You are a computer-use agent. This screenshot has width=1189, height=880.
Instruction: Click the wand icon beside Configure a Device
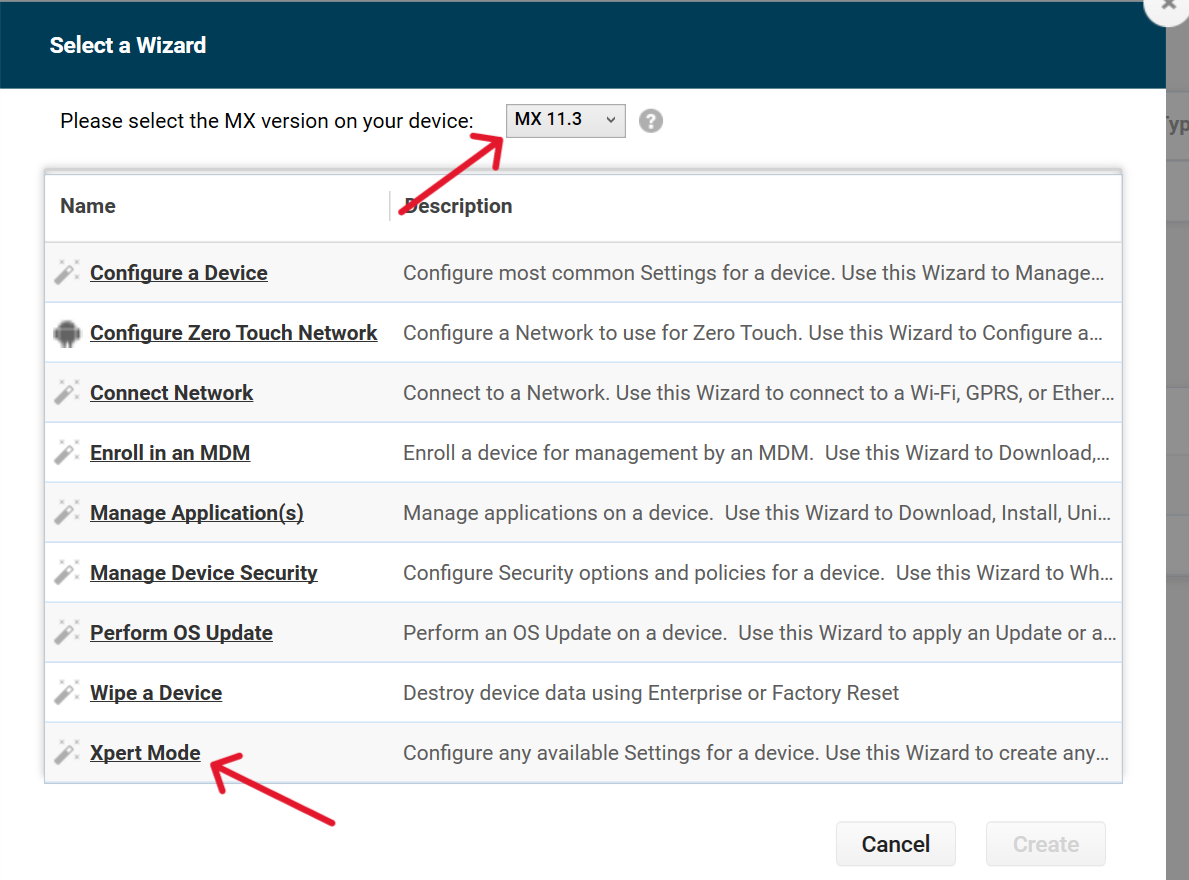pos(67,273)
